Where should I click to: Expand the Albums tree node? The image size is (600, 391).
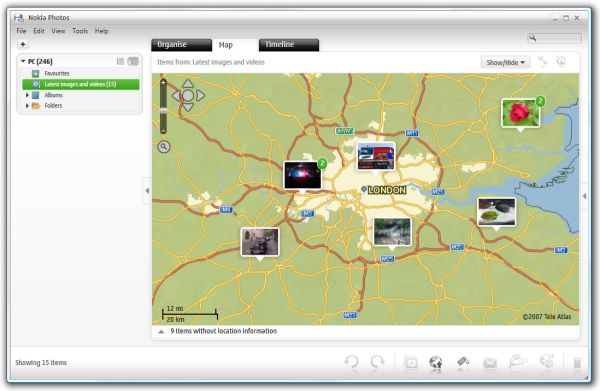27,95
